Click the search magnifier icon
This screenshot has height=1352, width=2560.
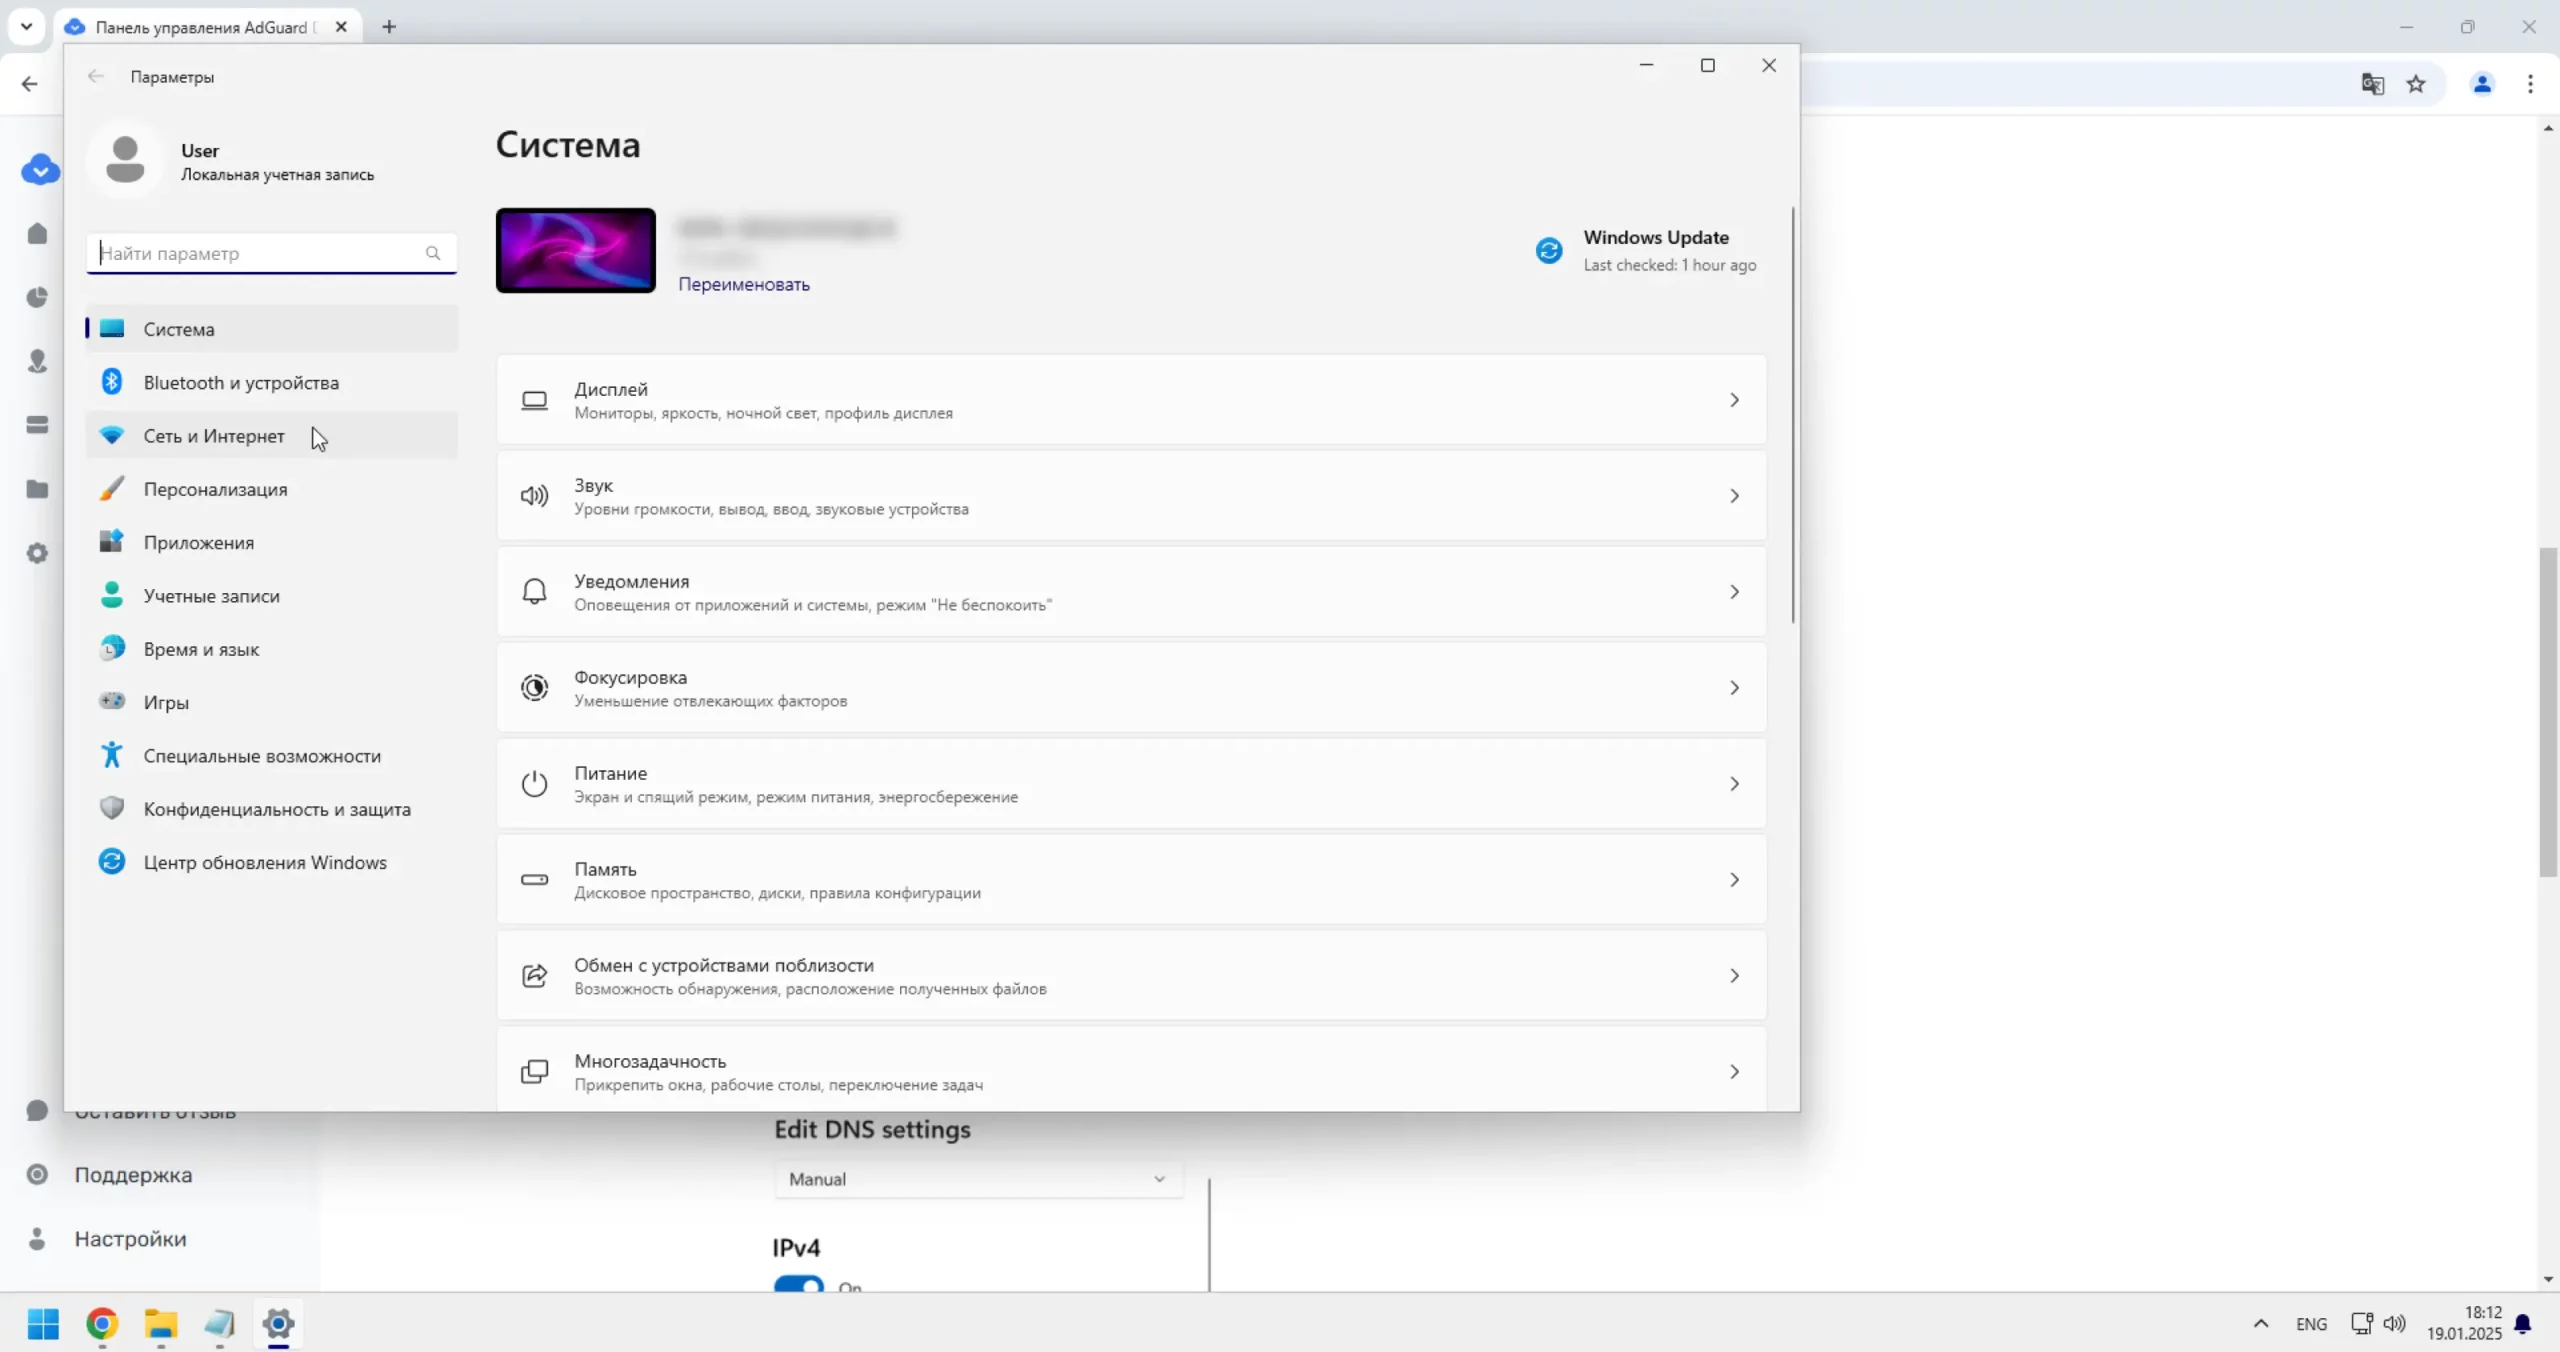(x=432, y=253)
